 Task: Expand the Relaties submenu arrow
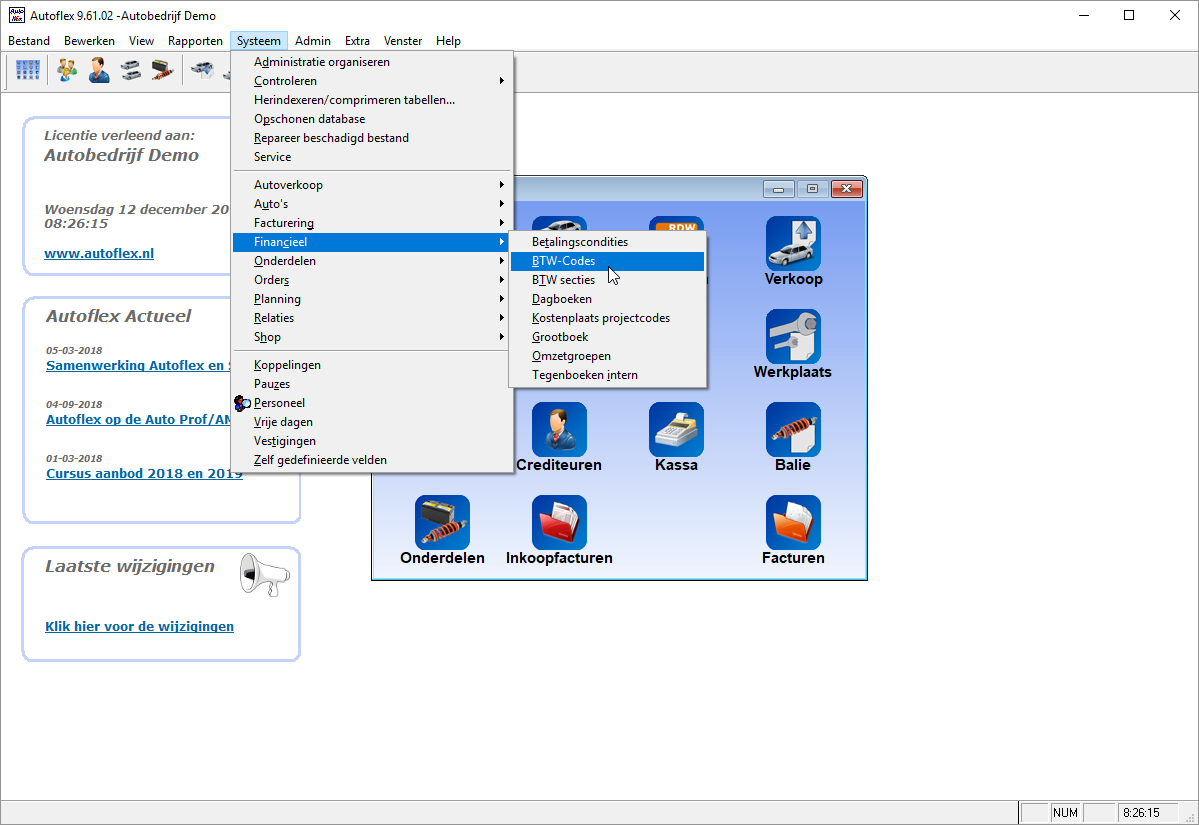click(x=502, y=318)
